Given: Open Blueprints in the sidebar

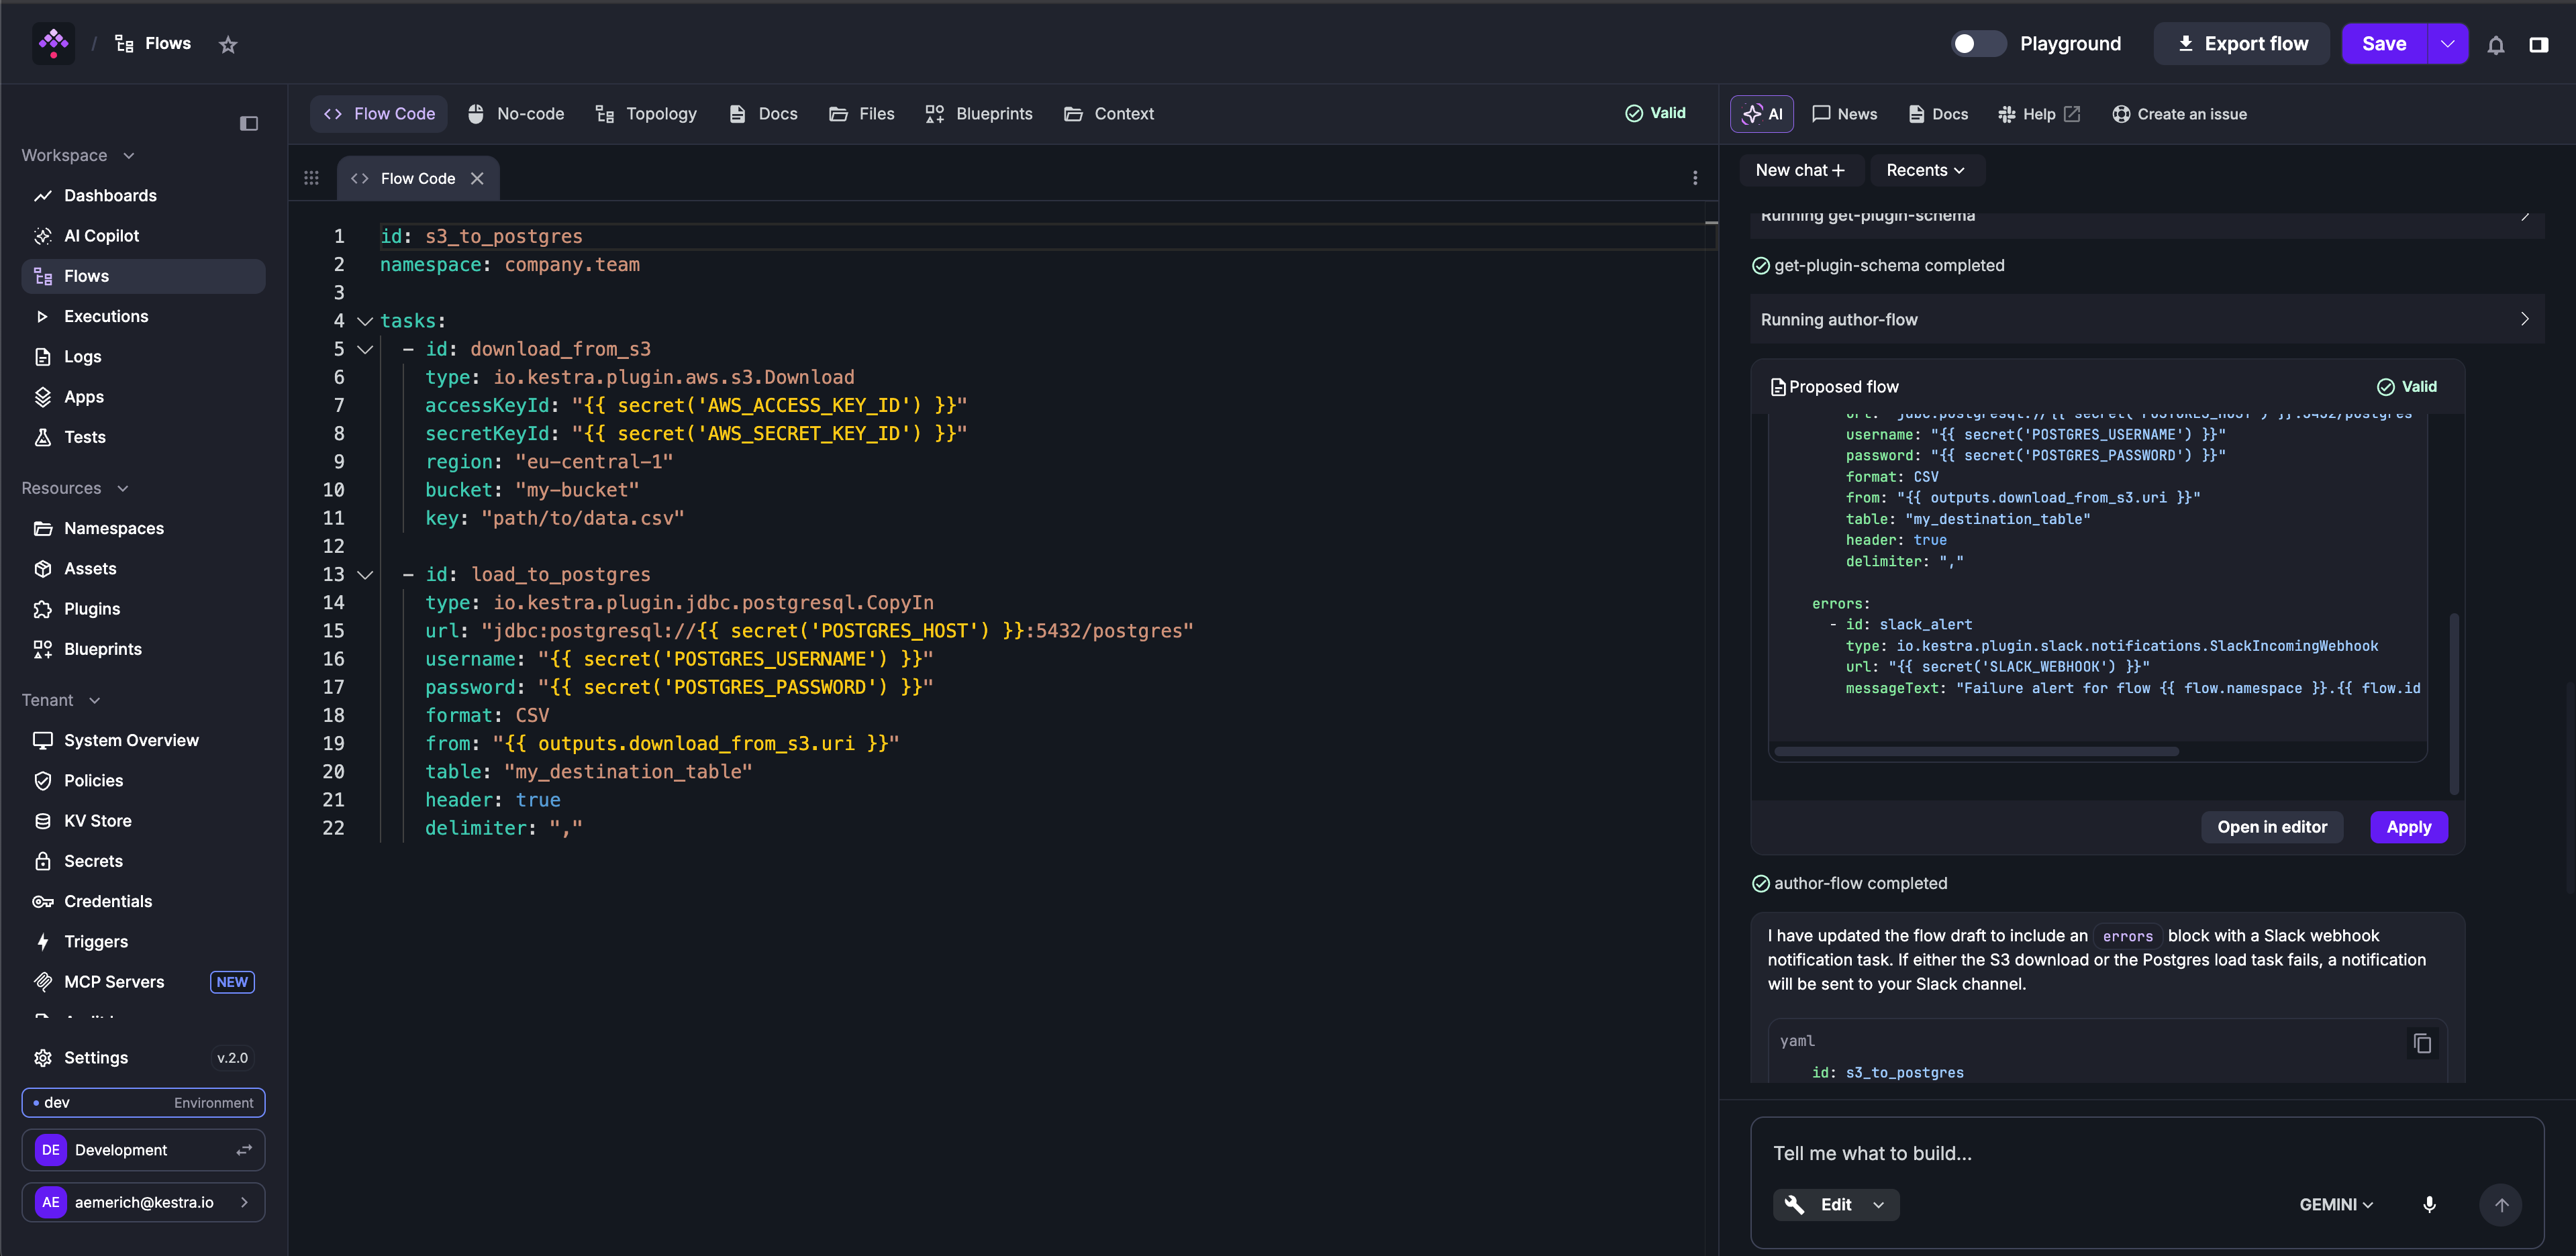Looking at the screenshot, I should (x=143, y=649).
